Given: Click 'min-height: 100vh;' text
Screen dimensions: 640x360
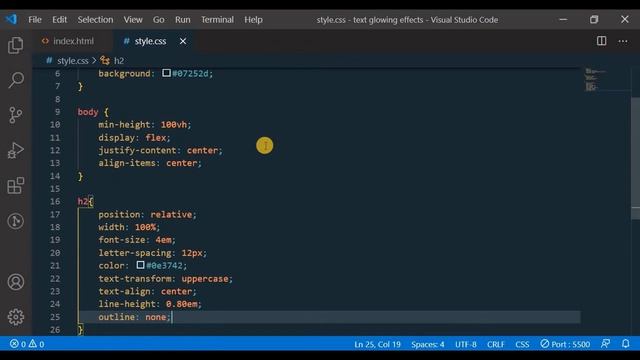Looking at the screenshot, I should click(144, 124).
